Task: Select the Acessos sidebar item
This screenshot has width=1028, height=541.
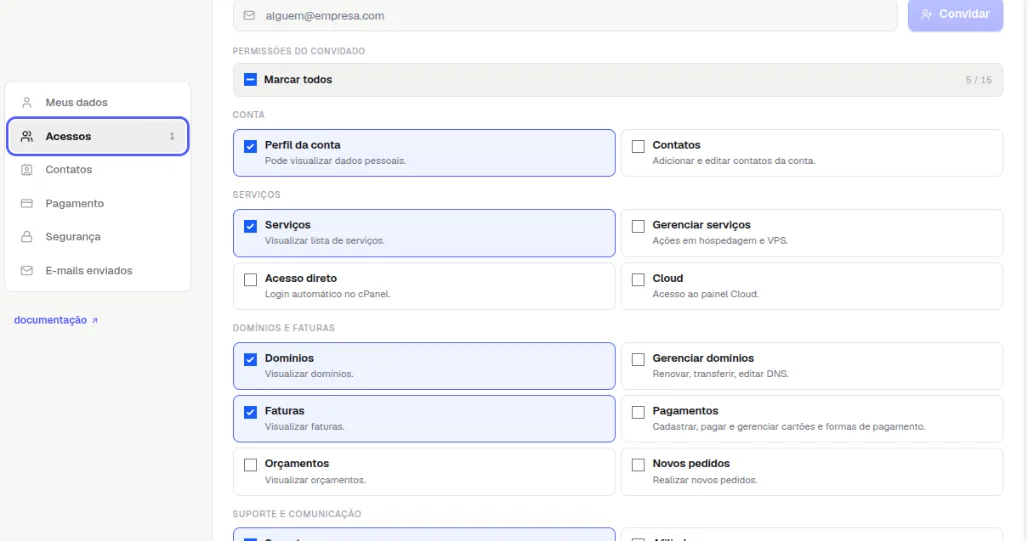Action: tap(98, 136)
